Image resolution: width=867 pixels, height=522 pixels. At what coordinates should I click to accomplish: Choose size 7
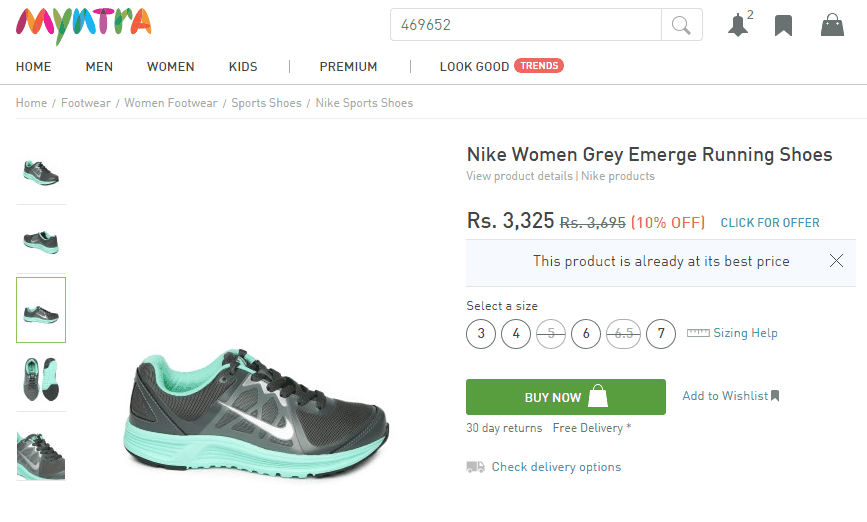click(661, 334)
